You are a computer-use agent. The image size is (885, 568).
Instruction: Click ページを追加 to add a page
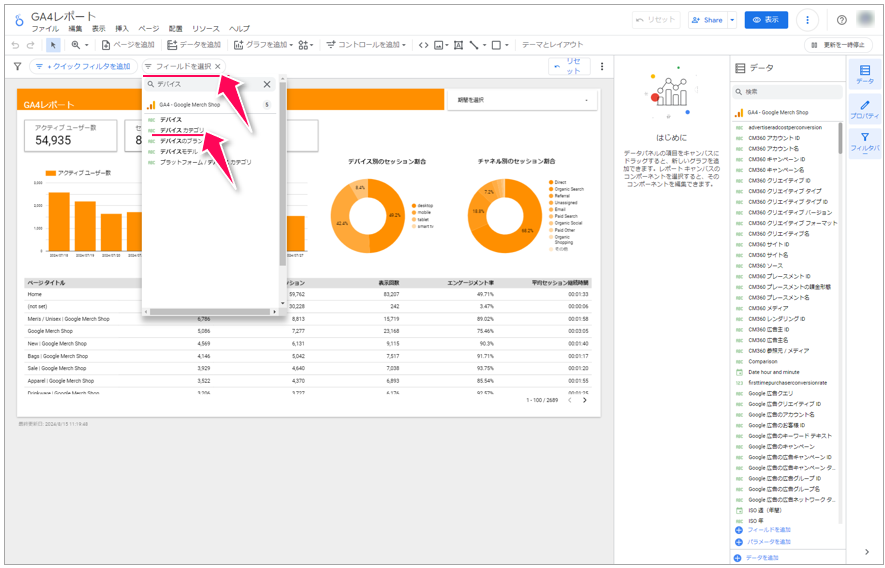coord(128,45)
